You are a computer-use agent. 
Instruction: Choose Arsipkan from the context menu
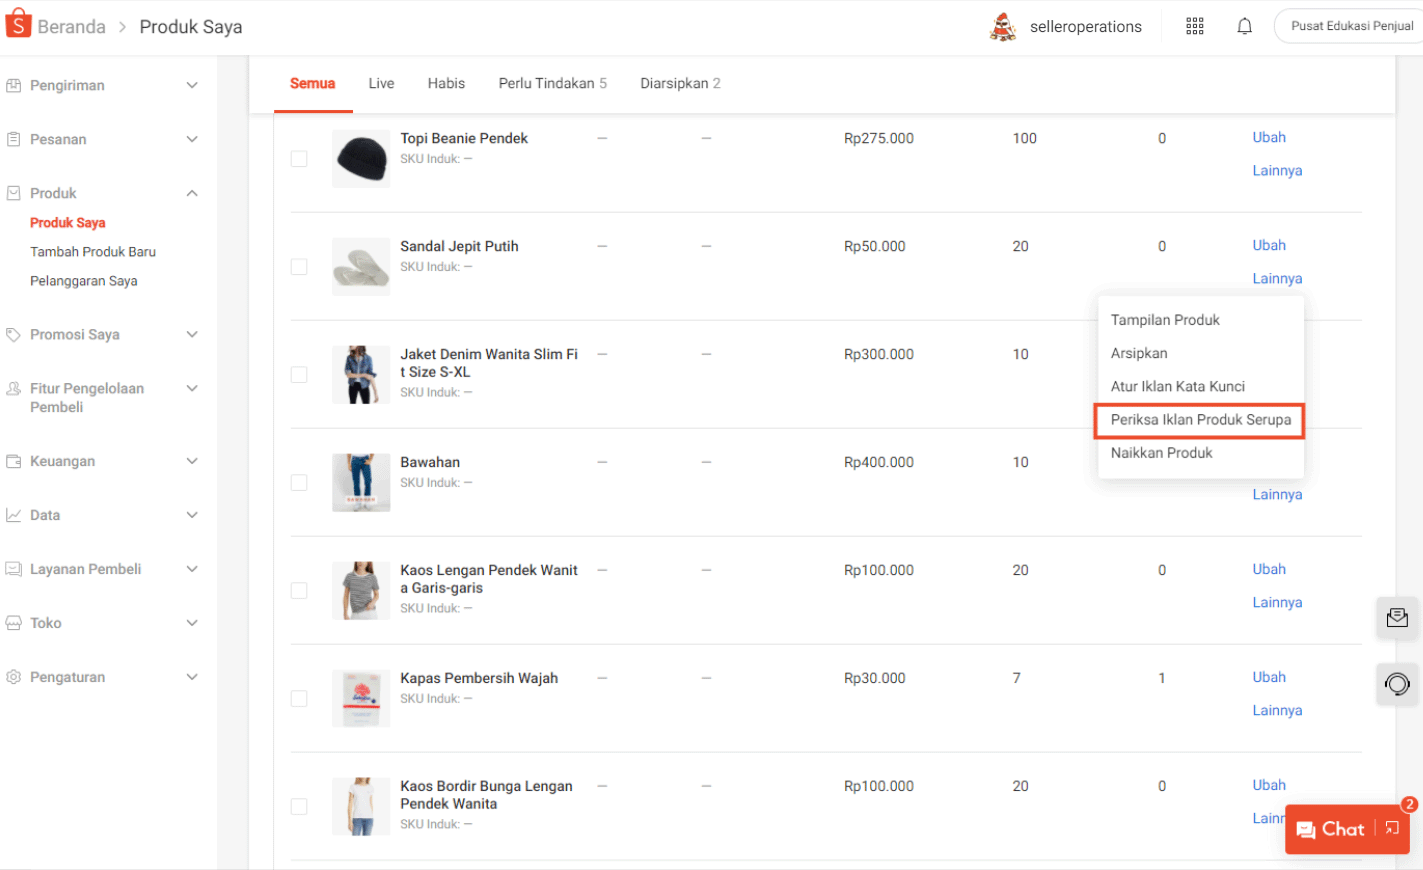[1139, 353]
